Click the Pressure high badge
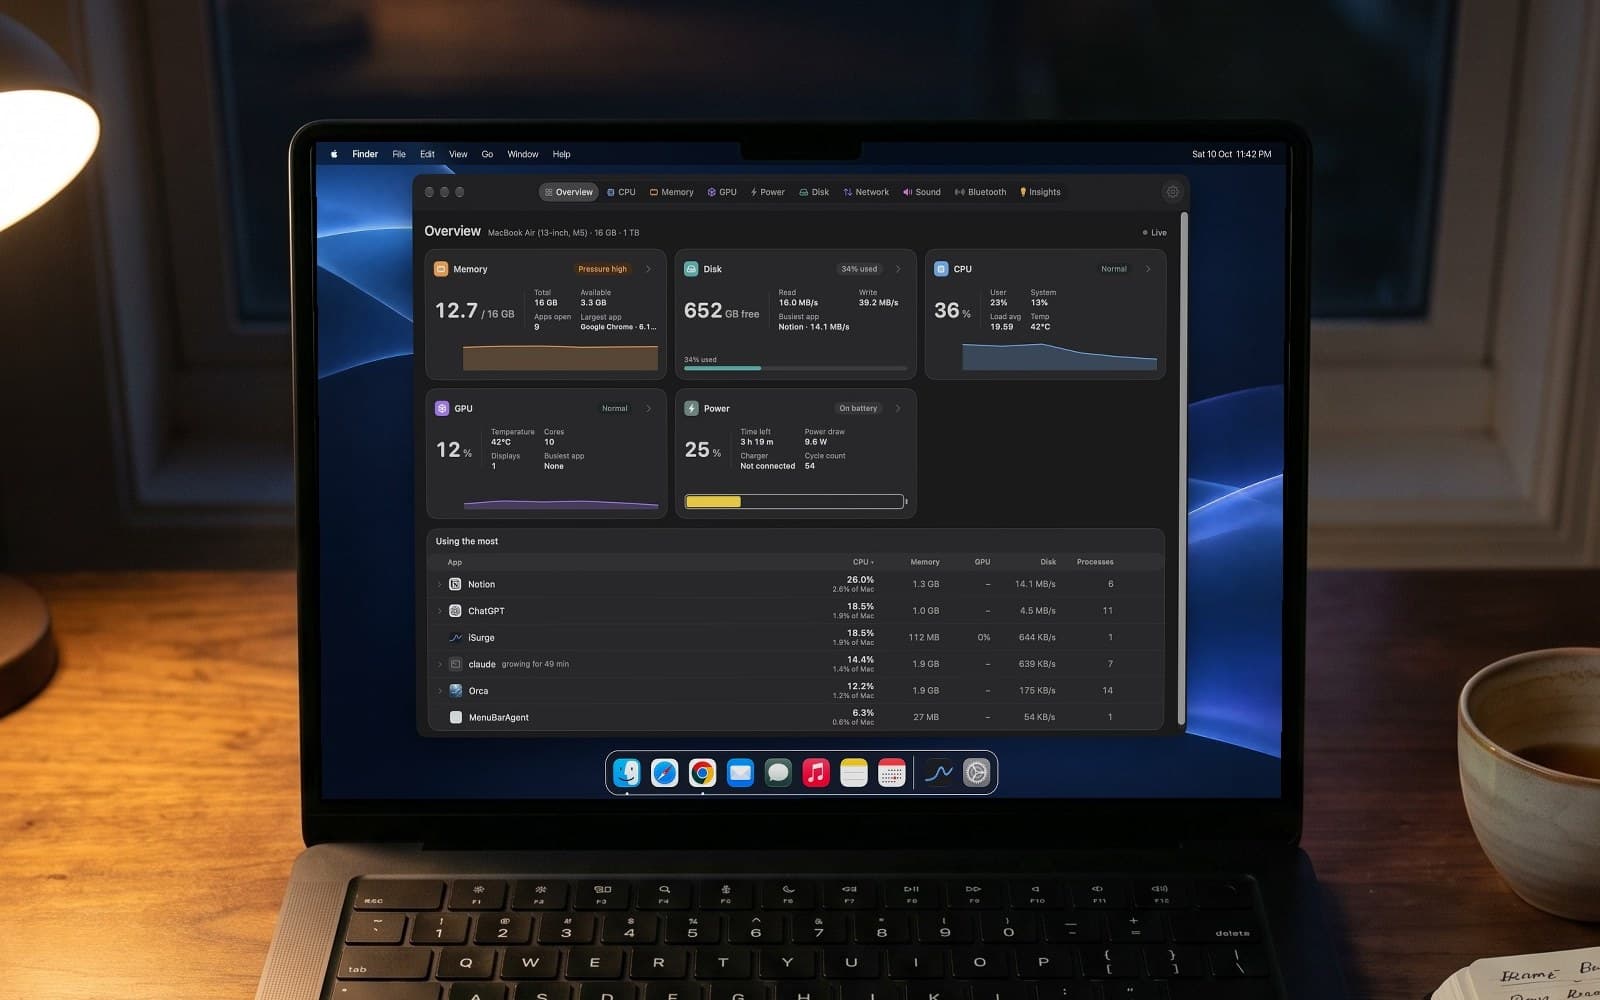 pyautogui.click(x=603, y=269)
